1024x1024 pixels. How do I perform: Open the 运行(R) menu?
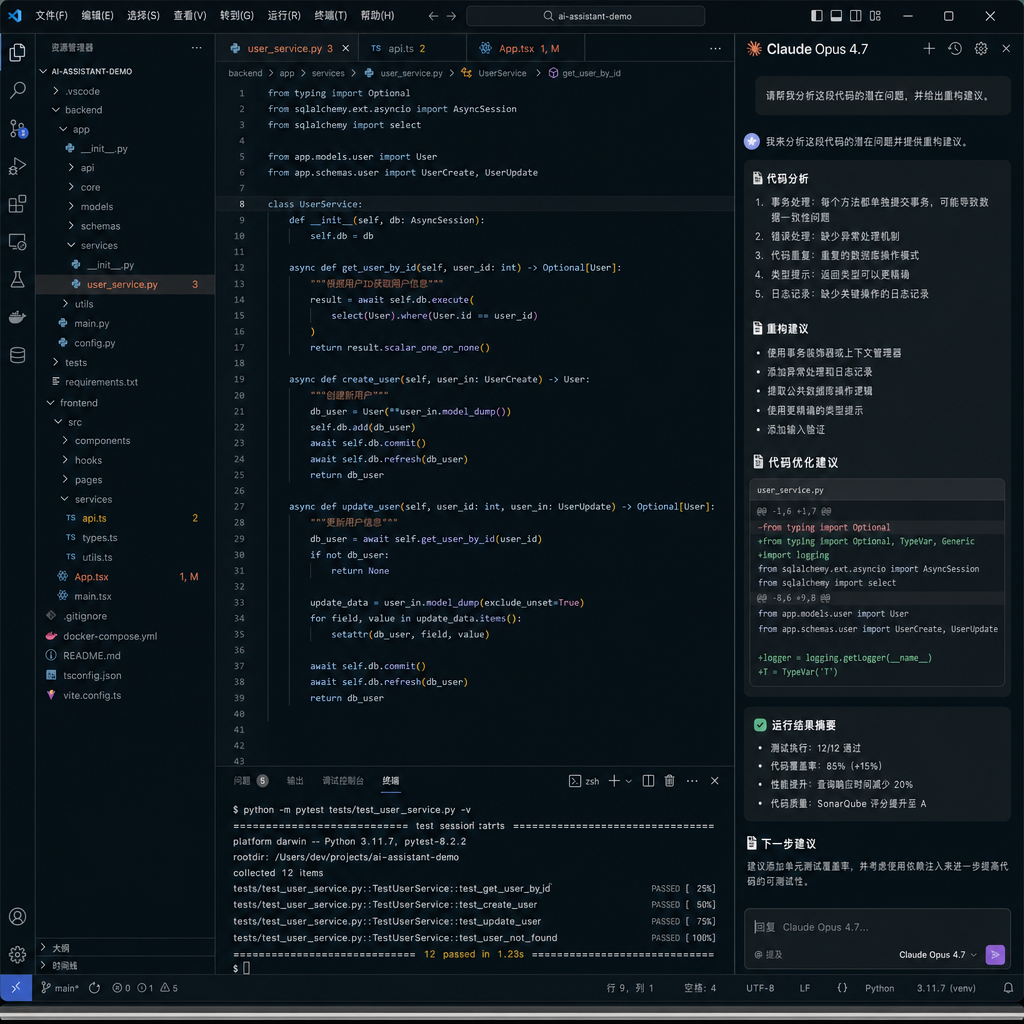pyautogui.click(x=284, y=16)
